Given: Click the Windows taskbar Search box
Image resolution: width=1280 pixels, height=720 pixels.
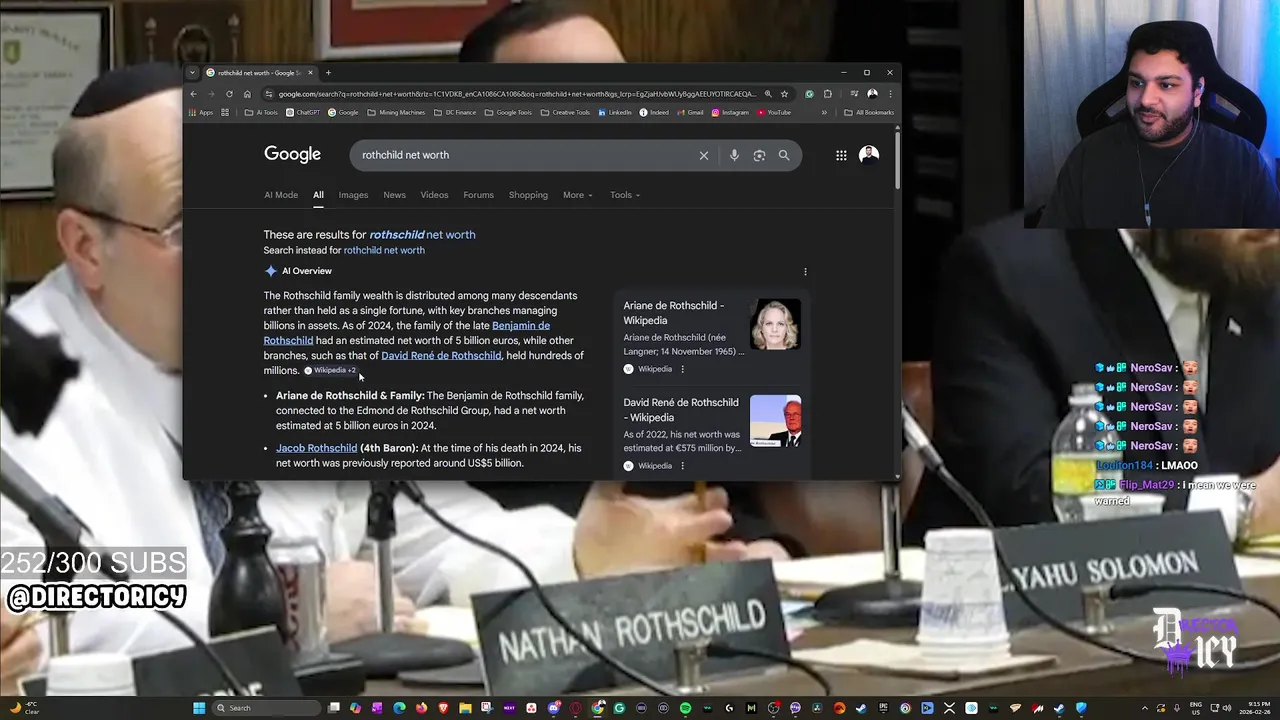Looking at the screenshot, I should [x=264, y=708].
